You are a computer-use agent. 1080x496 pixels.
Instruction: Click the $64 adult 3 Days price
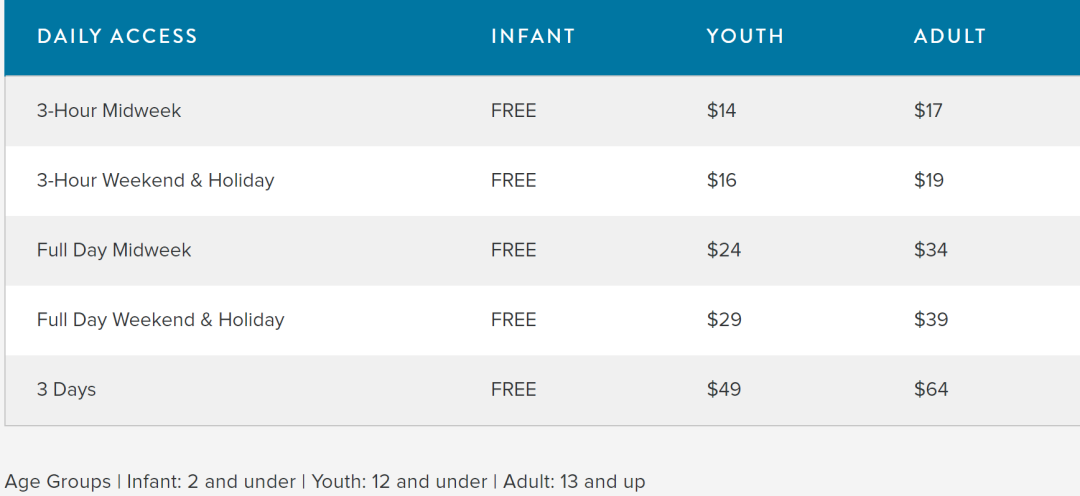930,390
